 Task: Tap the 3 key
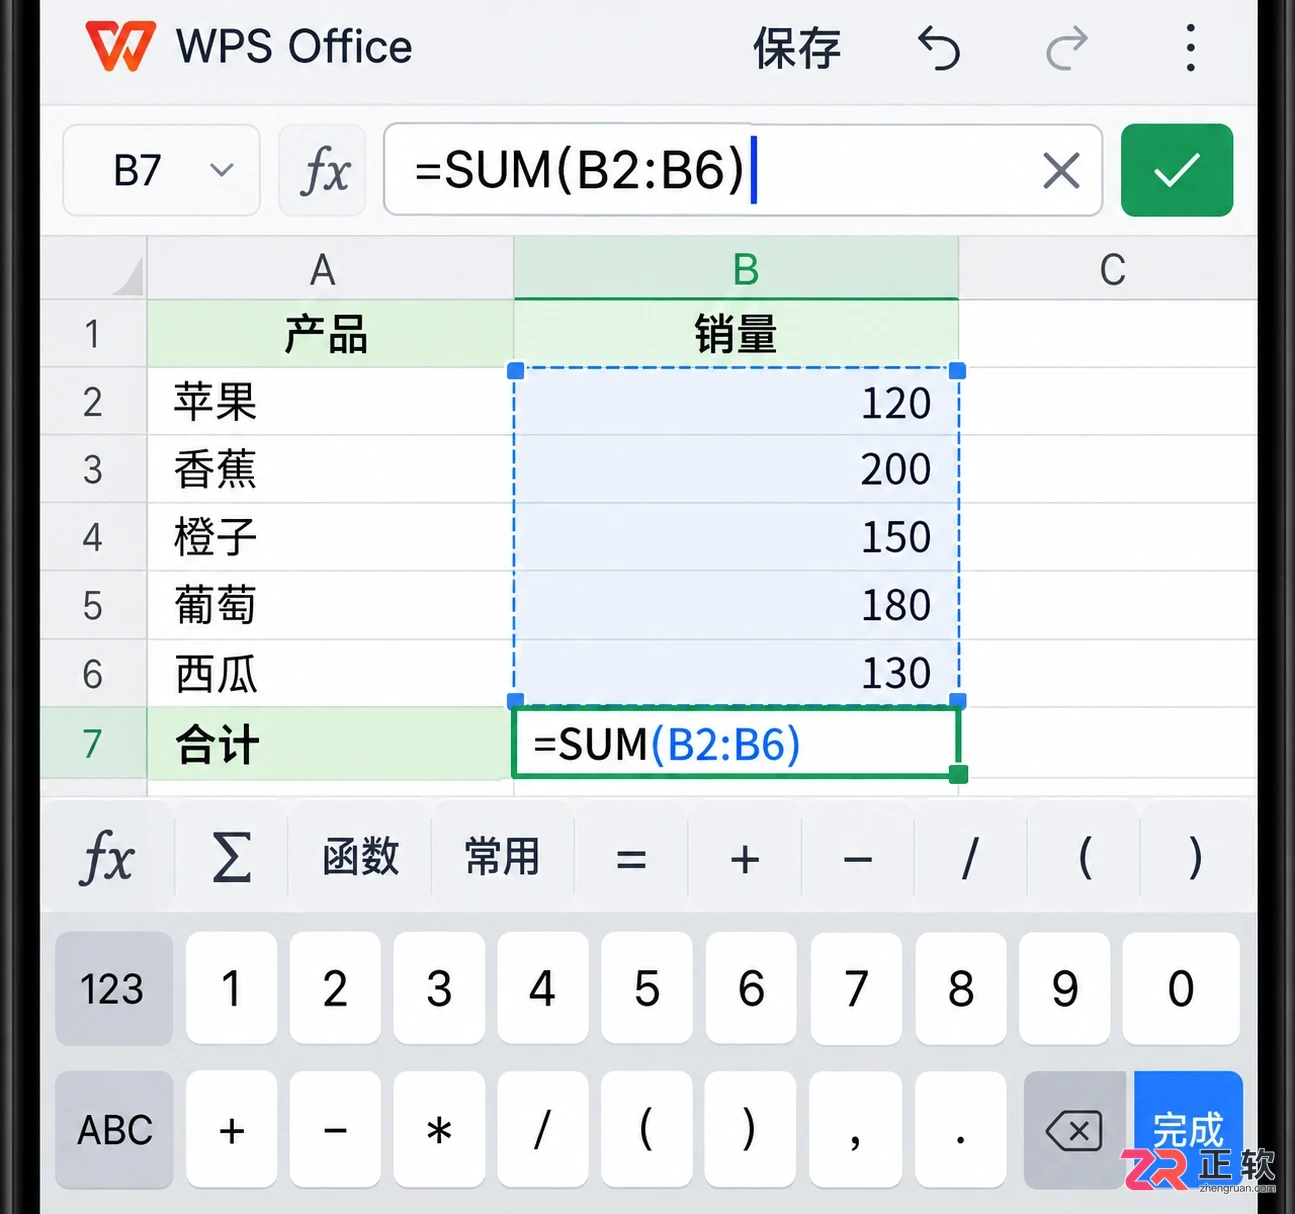click(x=439, y=988)
